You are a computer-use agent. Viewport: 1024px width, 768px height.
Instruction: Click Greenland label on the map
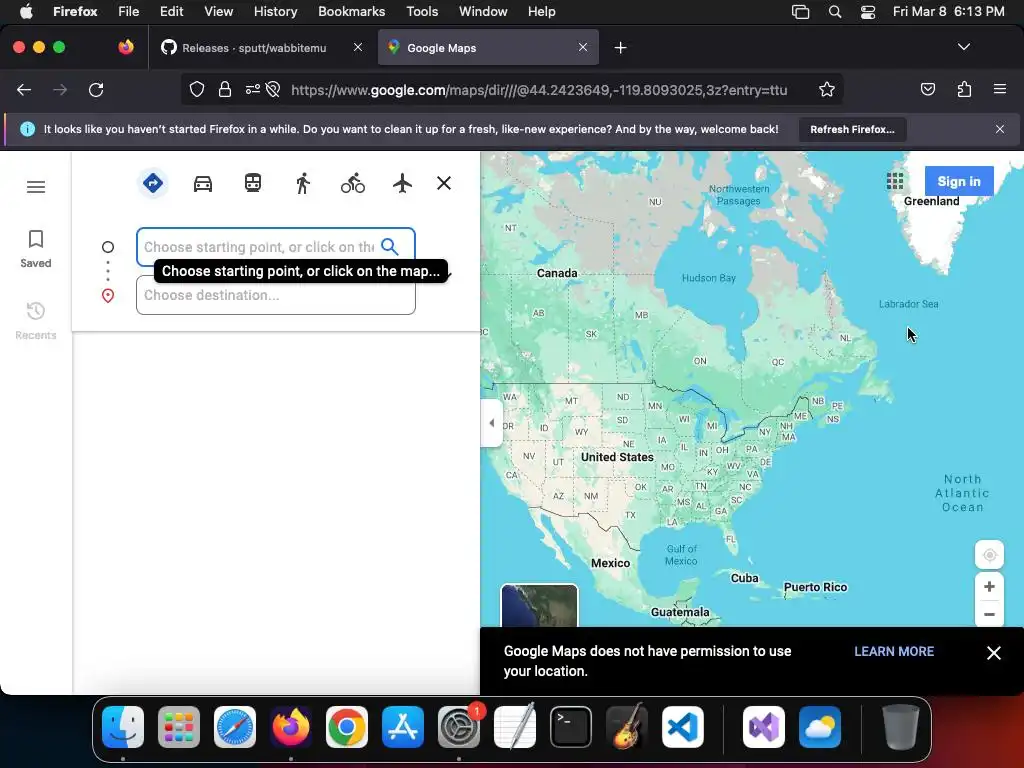pyautogui.click(x=931, y=201)
